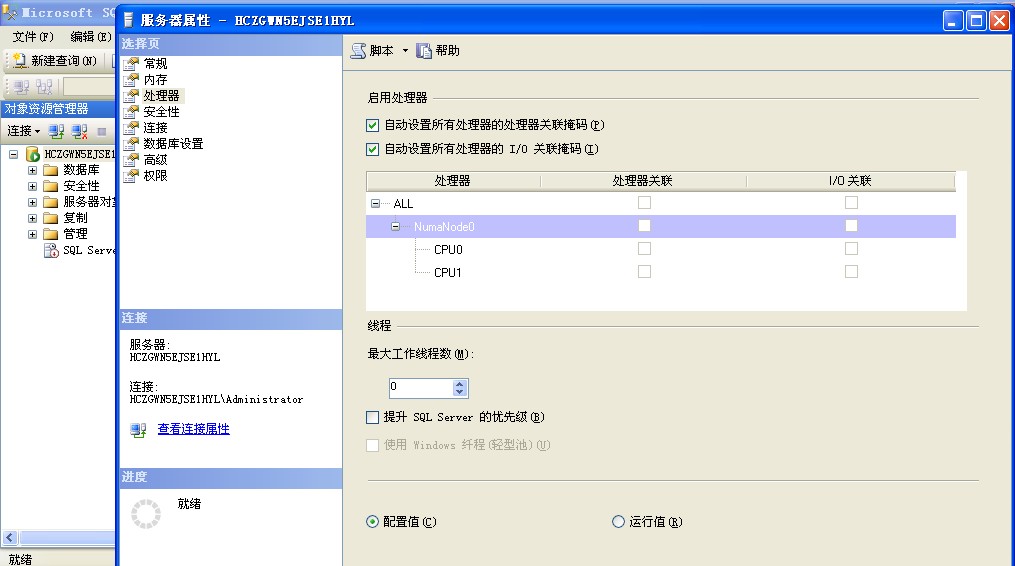
Task: Click the 最大工作线程数 stepper arrows
Action: pyautogui.click(x=460, y=388)
